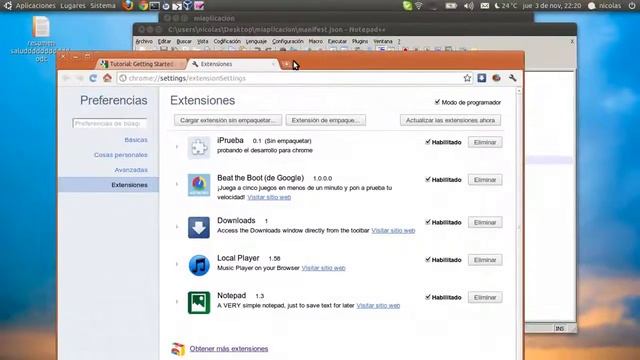Toggle Modo de programador checkbox
This screenshot has height=360, width=640.
tap(437, 102)
